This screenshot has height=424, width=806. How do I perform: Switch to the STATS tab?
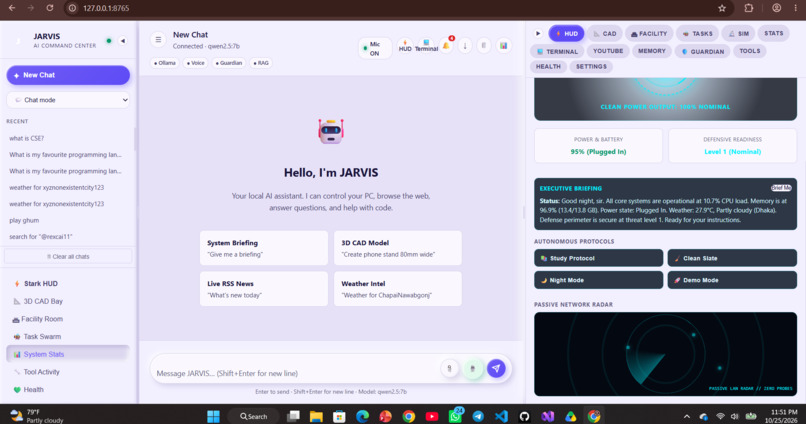pyautogui.click(x=774, y=33)
